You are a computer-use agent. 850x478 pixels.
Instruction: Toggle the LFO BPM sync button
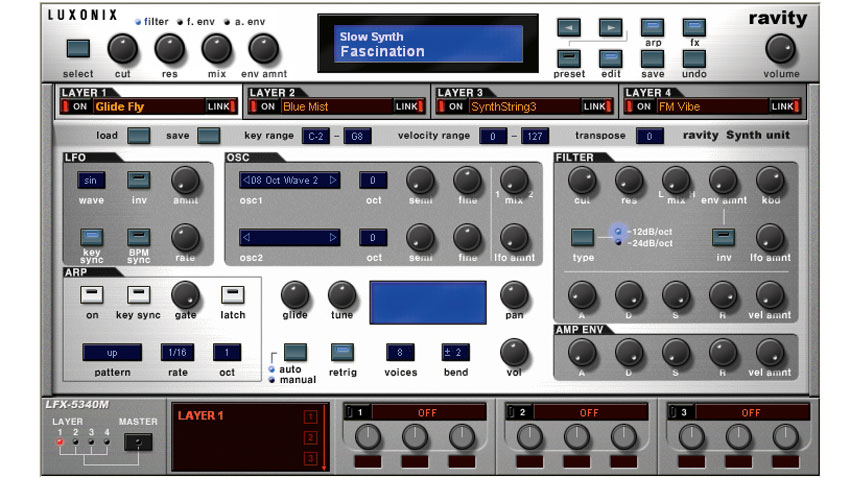tap(139, 237)
